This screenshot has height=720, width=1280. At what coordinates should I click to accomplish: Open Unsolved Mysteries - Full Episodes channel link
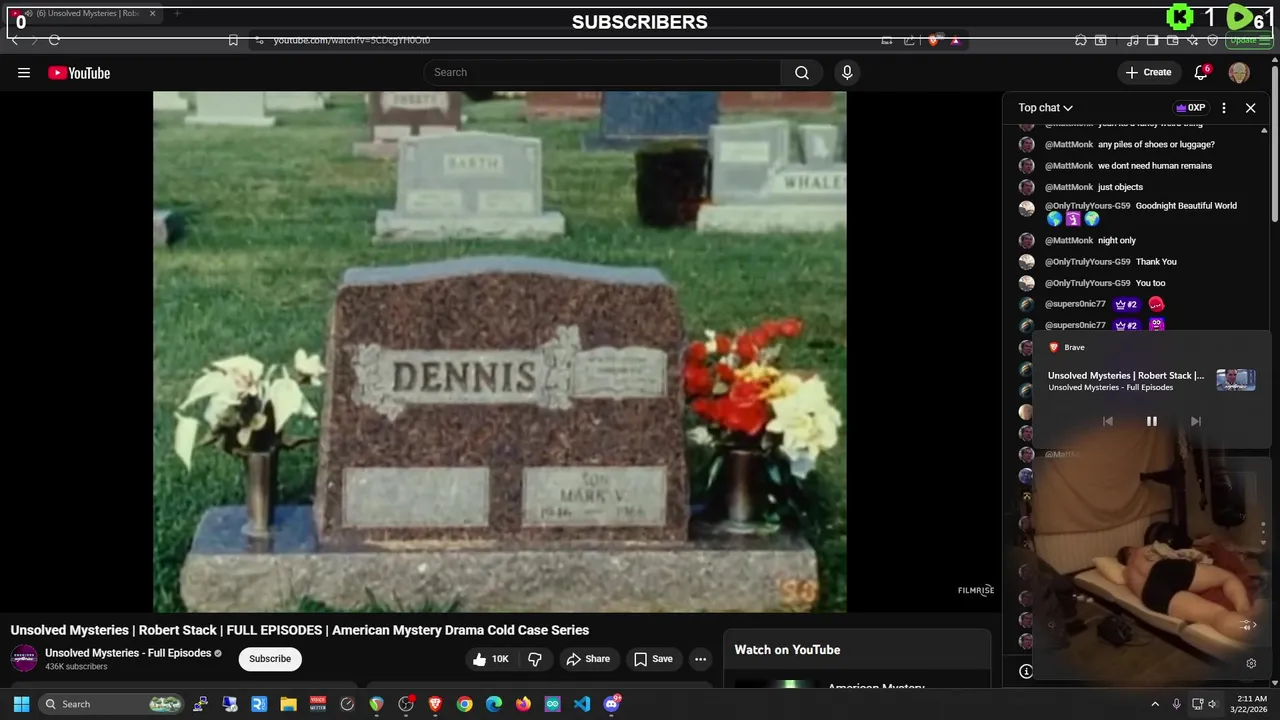click(x=128, y=653)
